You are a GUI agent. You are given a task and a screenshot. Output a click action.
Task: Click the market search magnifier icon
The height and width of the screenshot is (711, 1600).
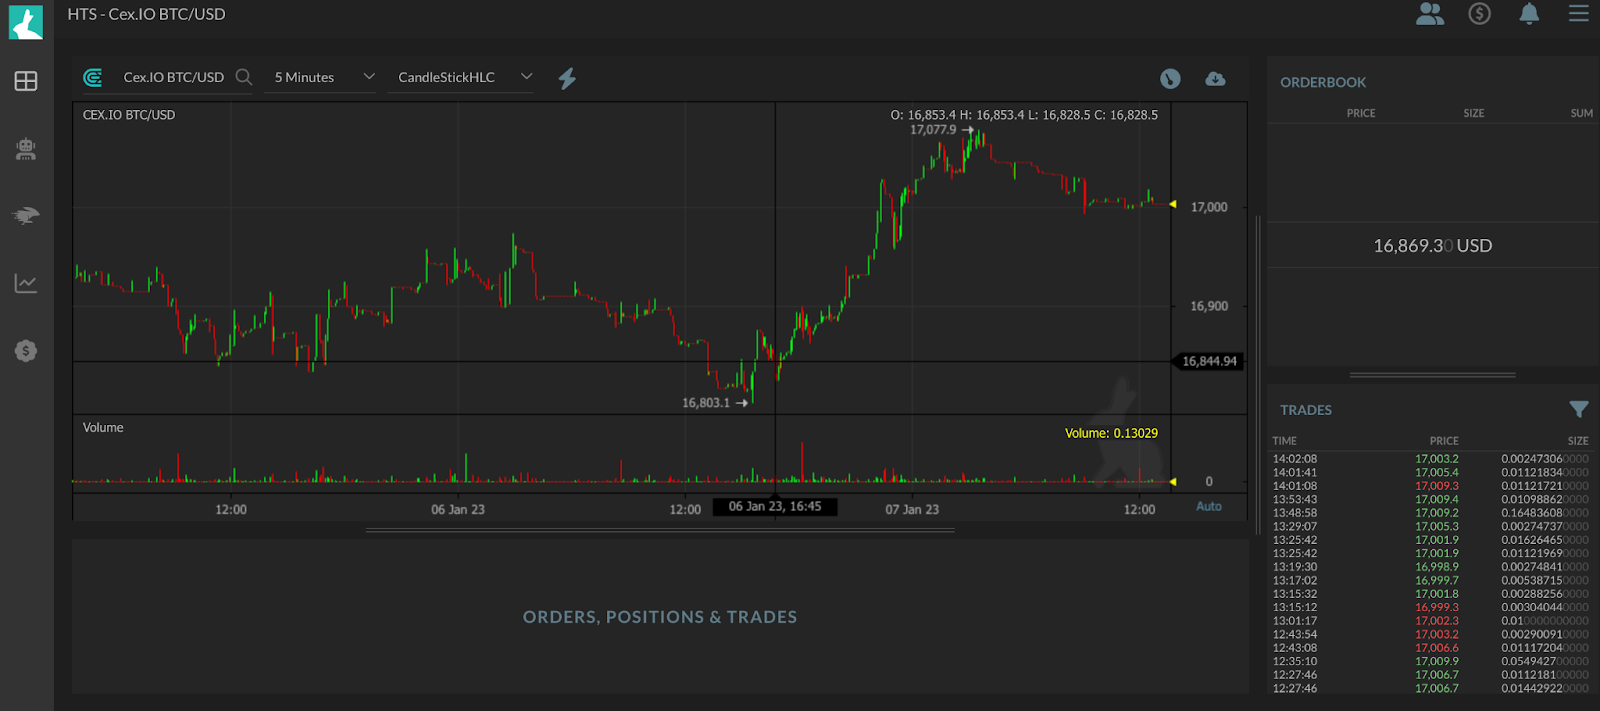[244, 77]
